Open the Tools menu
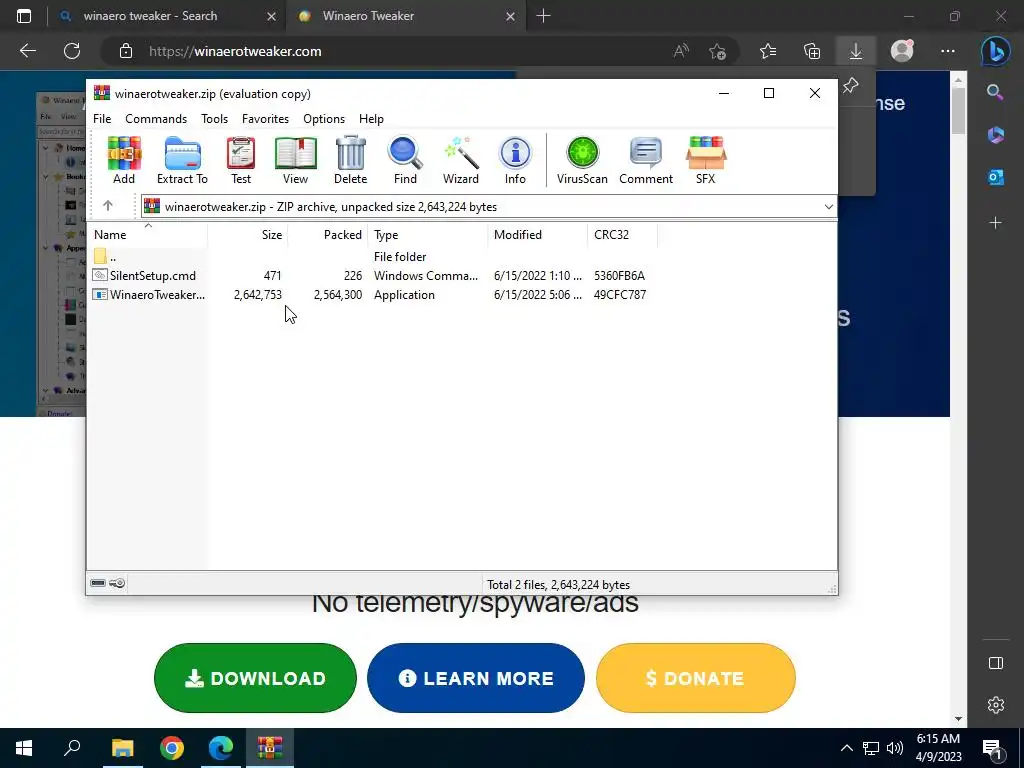 (214, 119)
